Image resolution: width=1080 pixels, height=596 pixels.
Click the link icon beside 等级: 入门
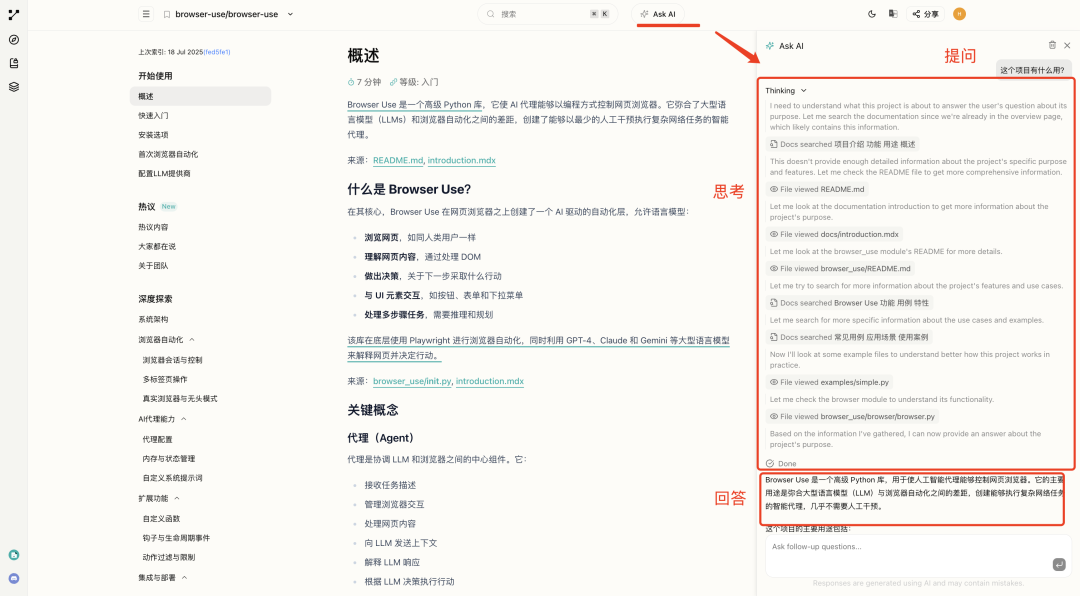pyautogui.click(x=393, y=82)
